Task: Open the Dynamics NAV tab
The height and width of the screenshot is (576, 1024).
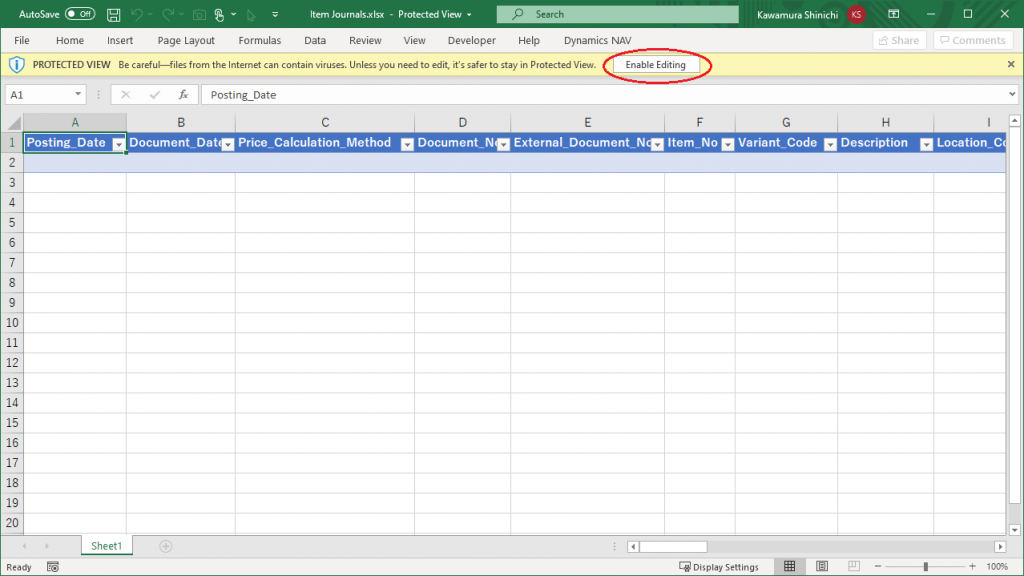Action: click(x=598, y=40)
